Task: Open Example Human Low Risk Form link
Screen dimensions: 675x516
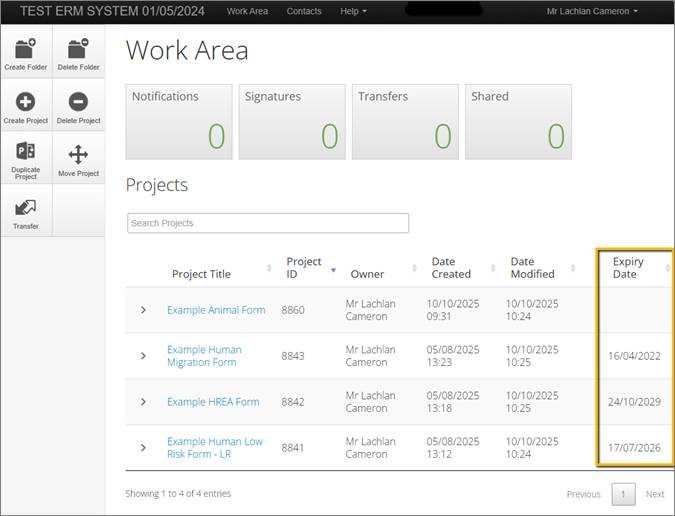Action: coord(215,447)
